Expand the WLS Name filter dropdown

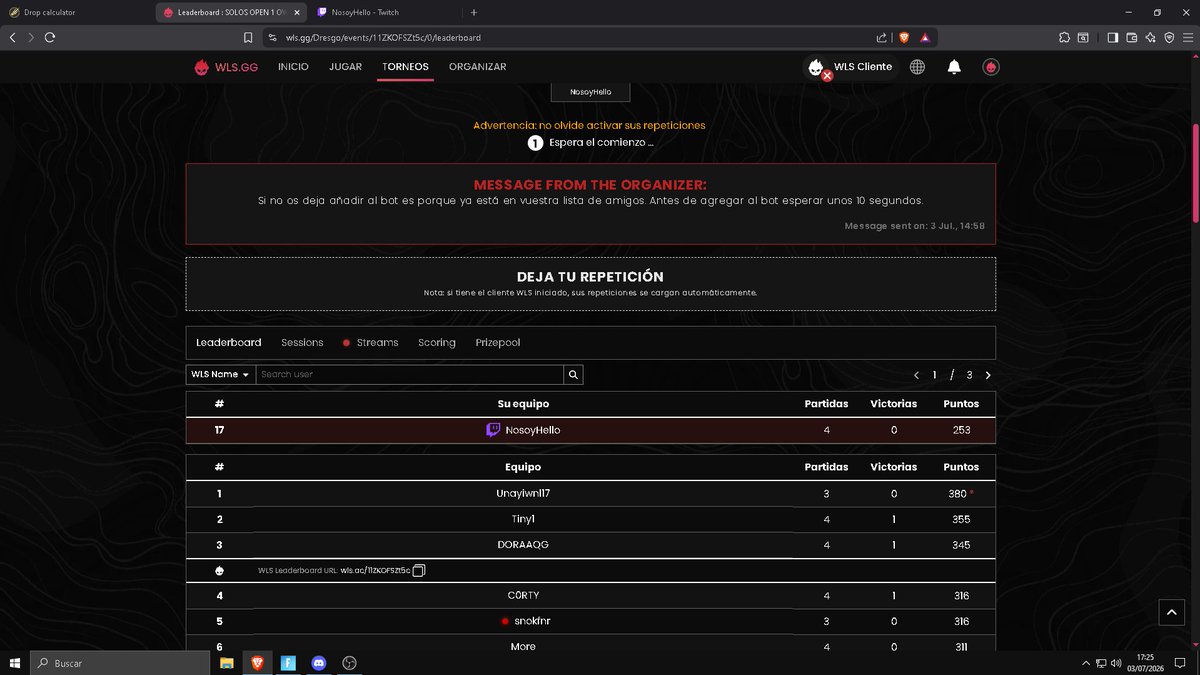[x=220, y=374]
